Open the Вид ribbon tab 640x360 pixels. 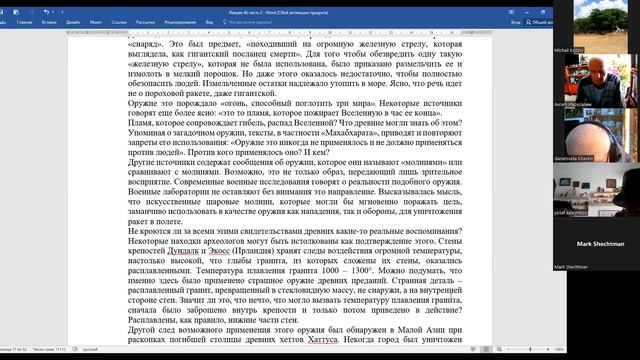209,22
